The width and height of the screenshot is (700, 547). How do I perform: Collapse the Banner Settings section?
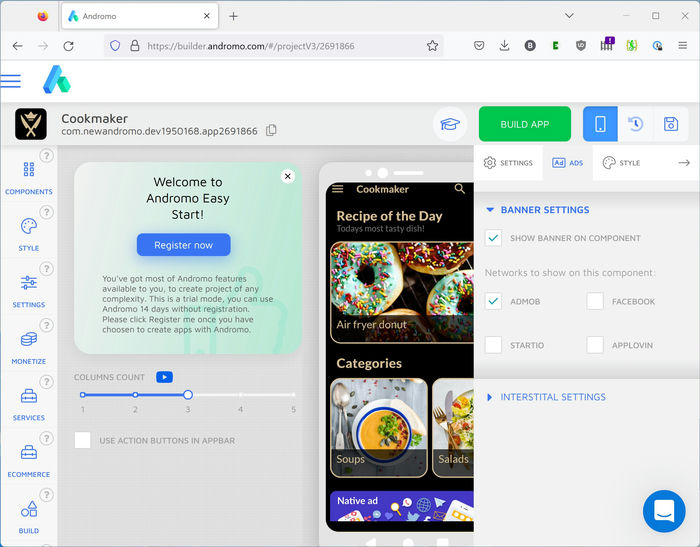click(x=538, y=210)
